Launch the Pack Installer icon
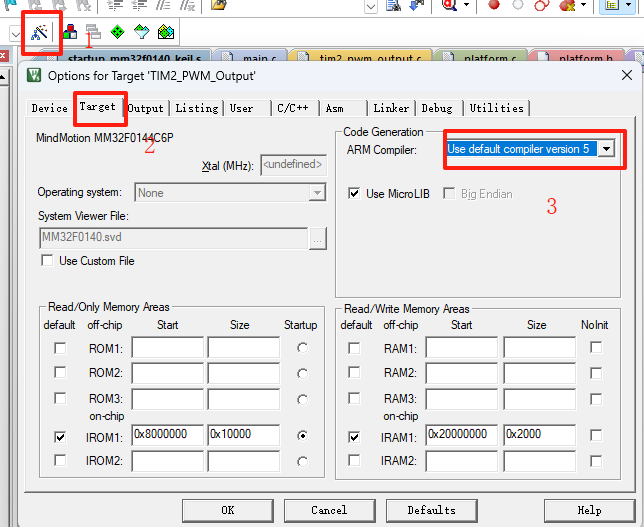This screenshot has height=527, width=644. click(x=166, y=32)
